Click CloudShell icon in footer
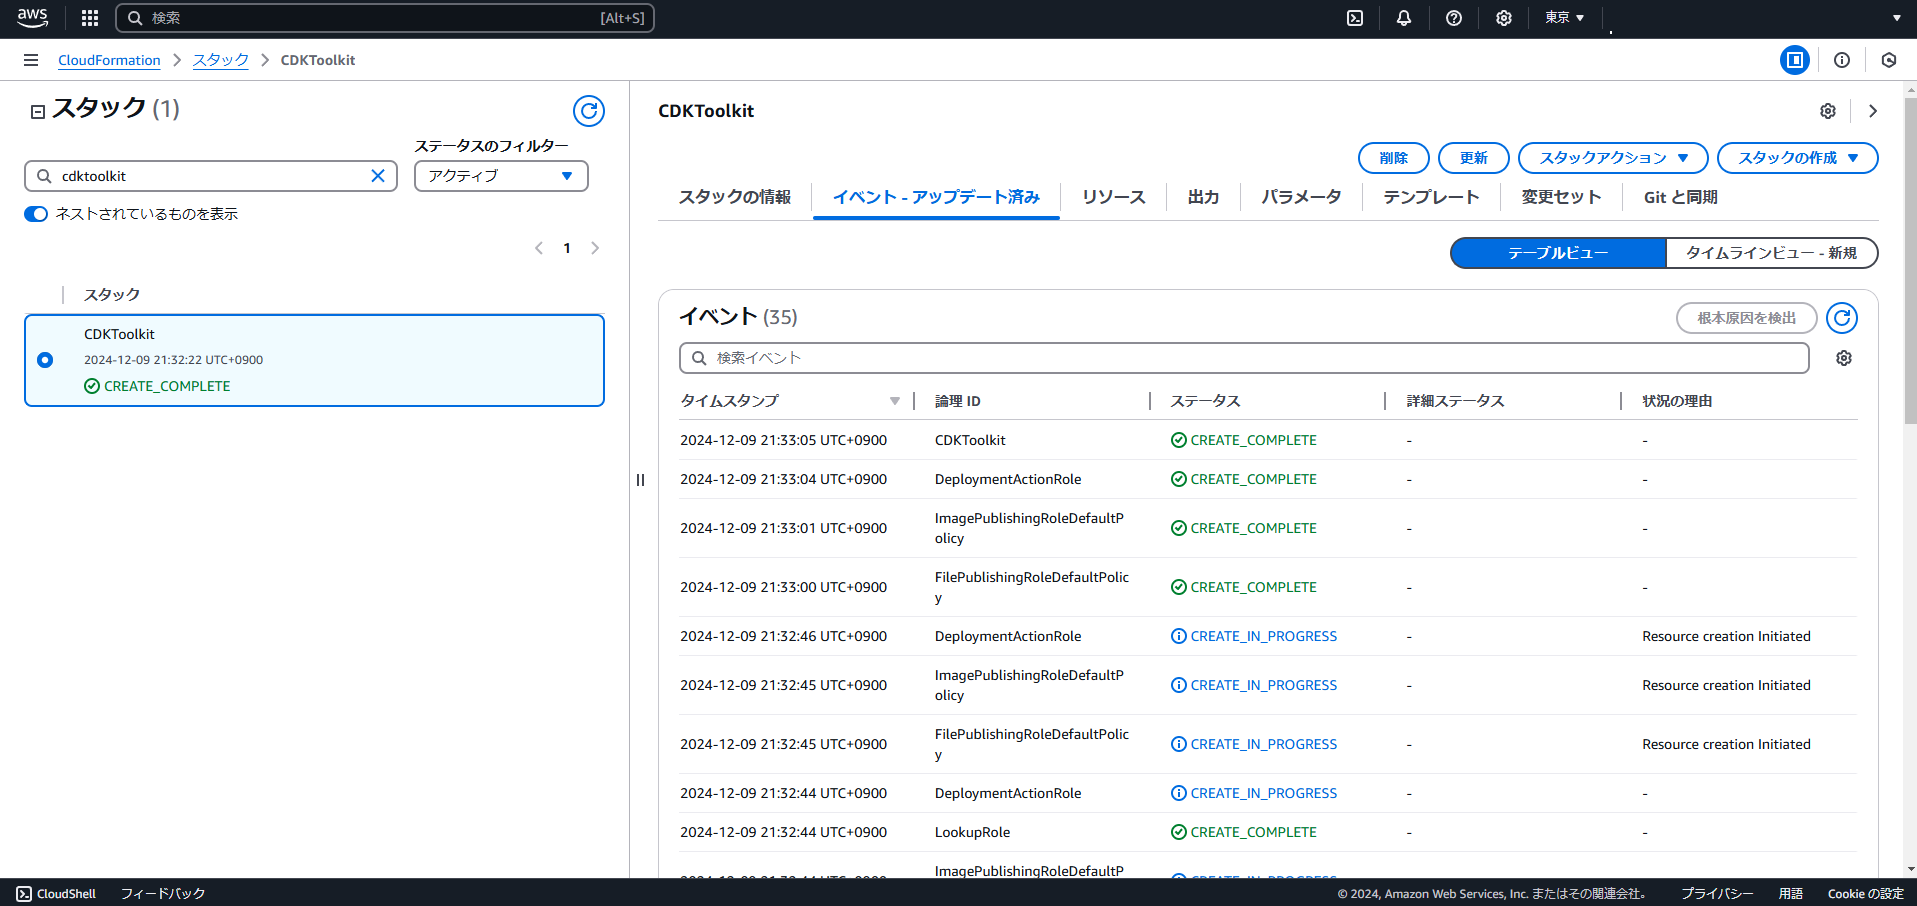 click(24, 894)
